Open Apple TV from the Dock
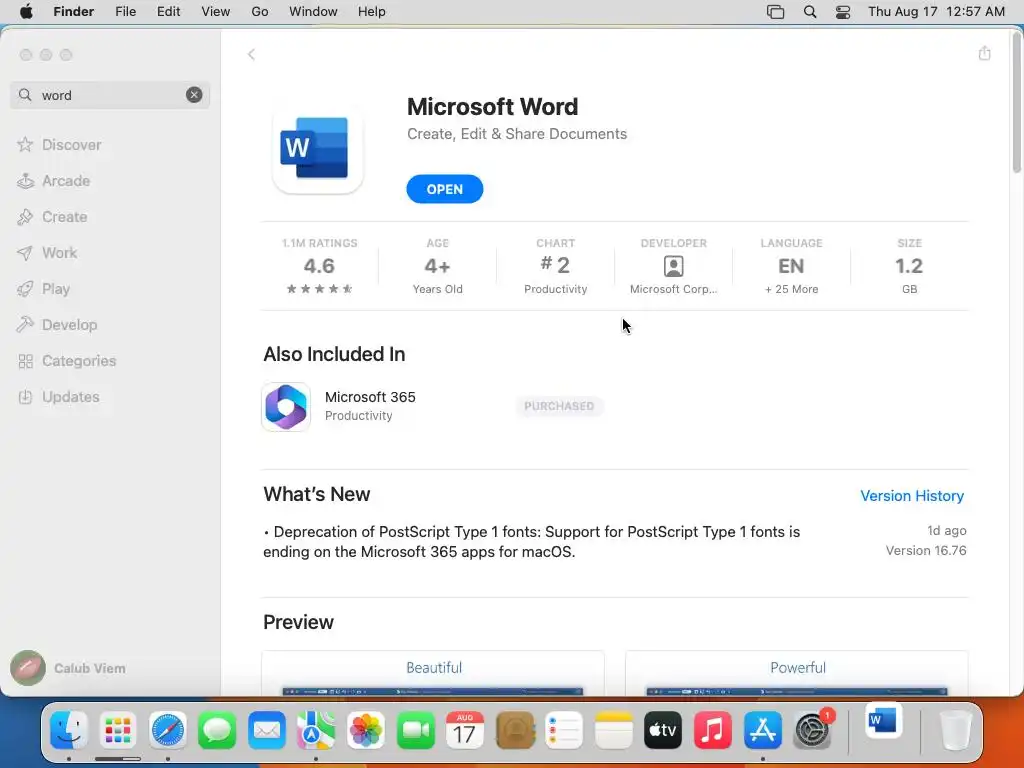Viewport: 1024px width, 768px height. click(663, 730)
